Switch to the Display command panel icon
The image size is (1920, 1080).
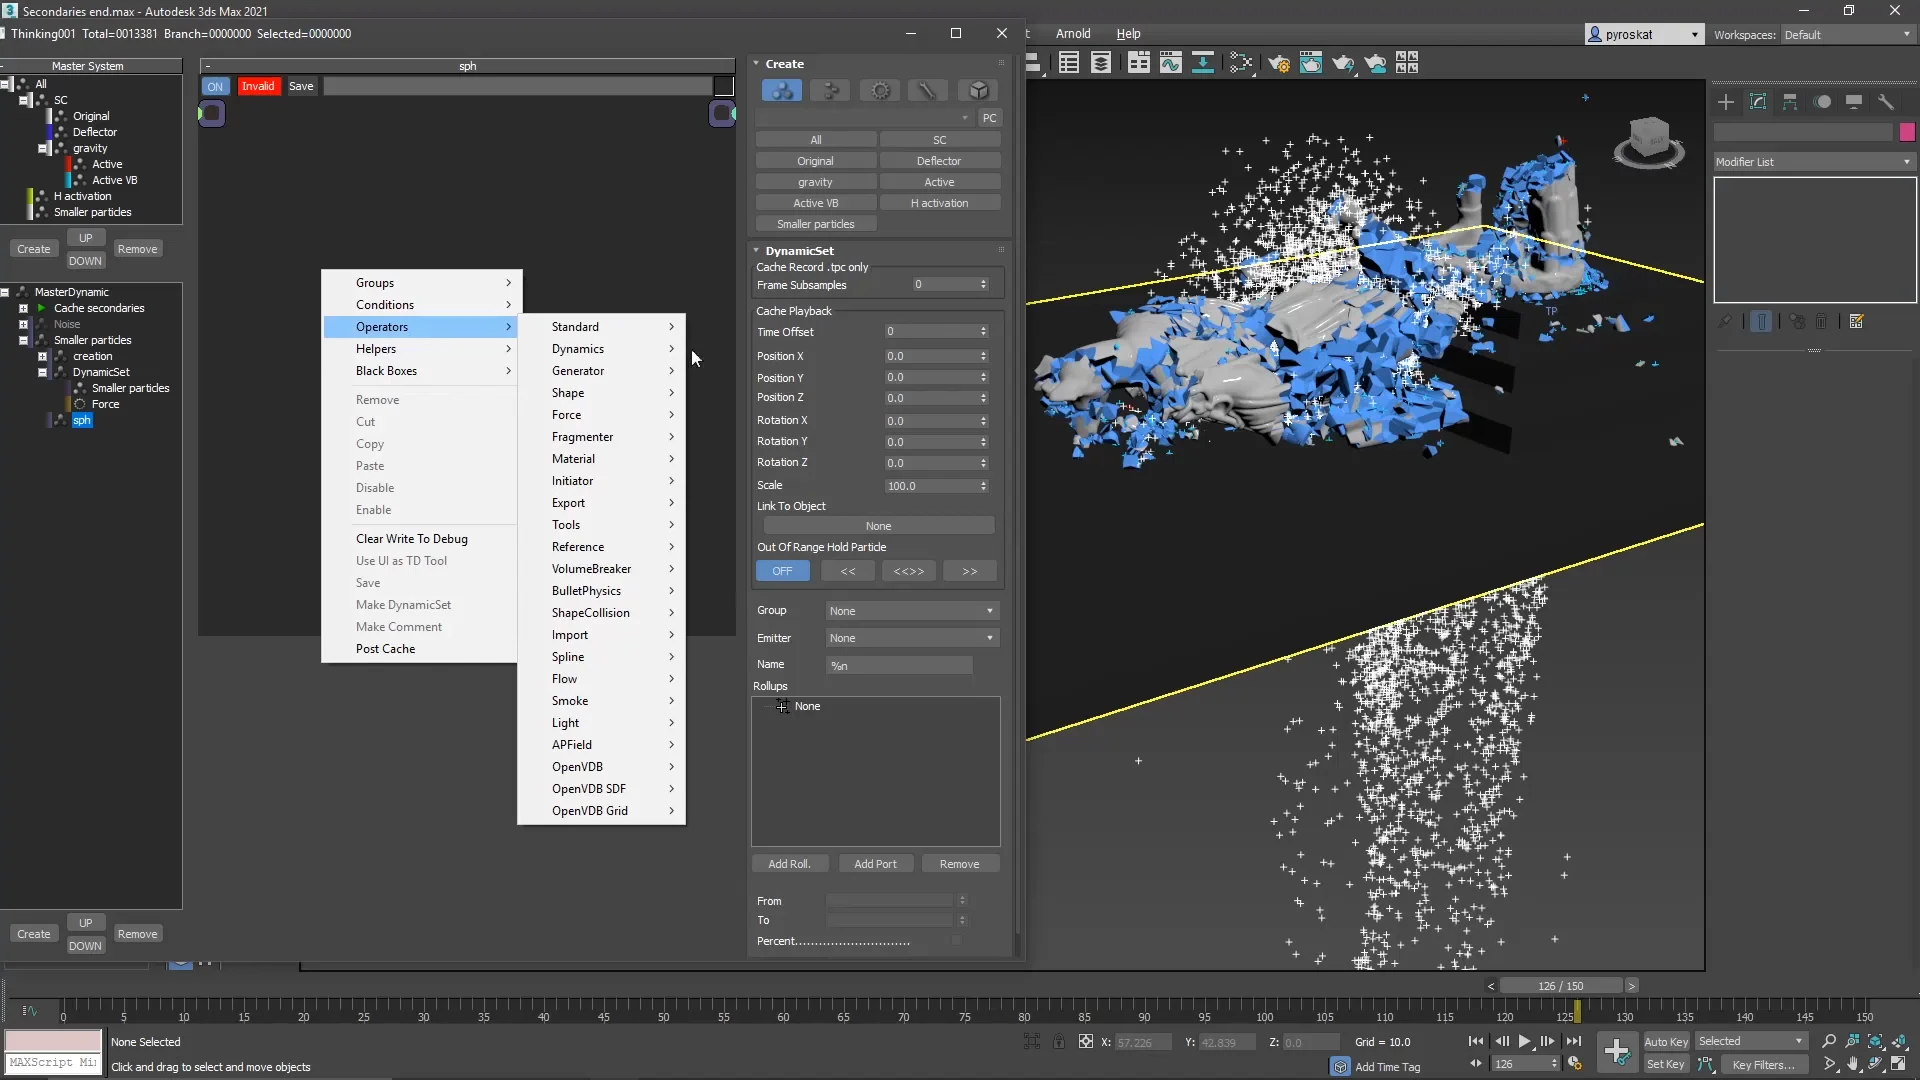1854,102
